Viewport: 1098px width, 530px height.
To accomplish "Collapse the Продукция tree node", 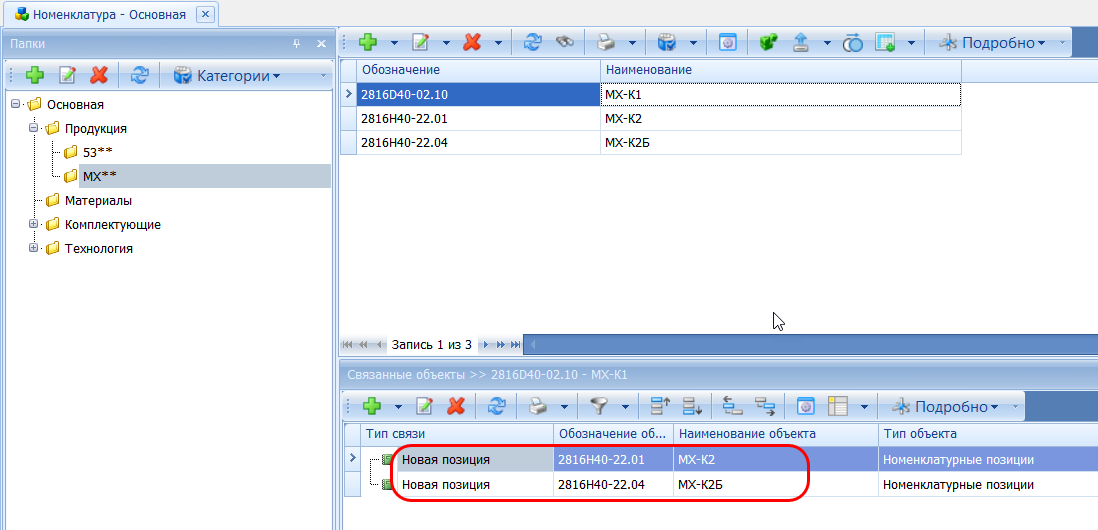I will coord(33,128).
